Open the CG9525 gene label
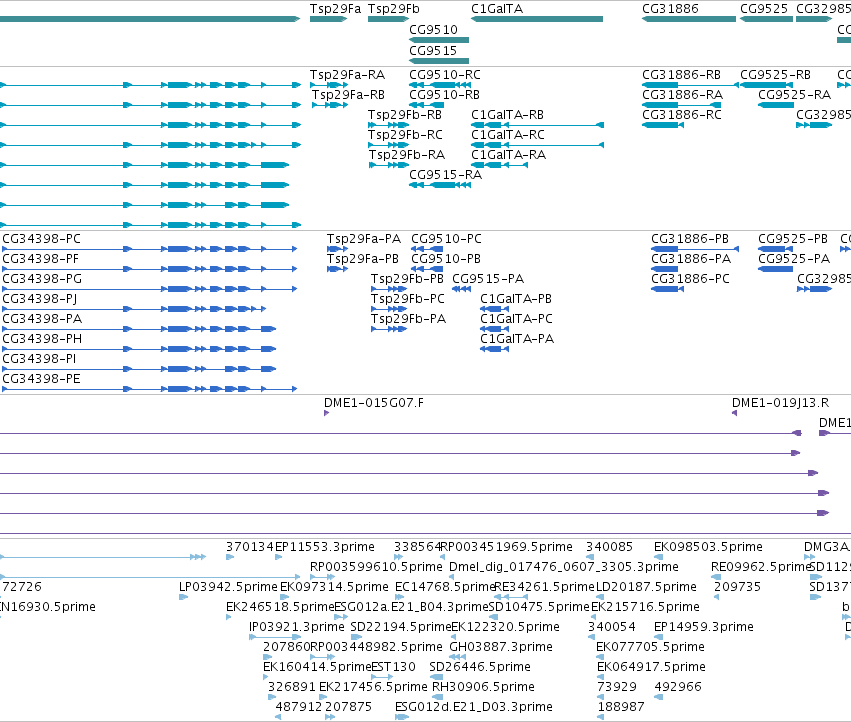The image size is (851, 722). pyautogui.click(x=764, y=9)
